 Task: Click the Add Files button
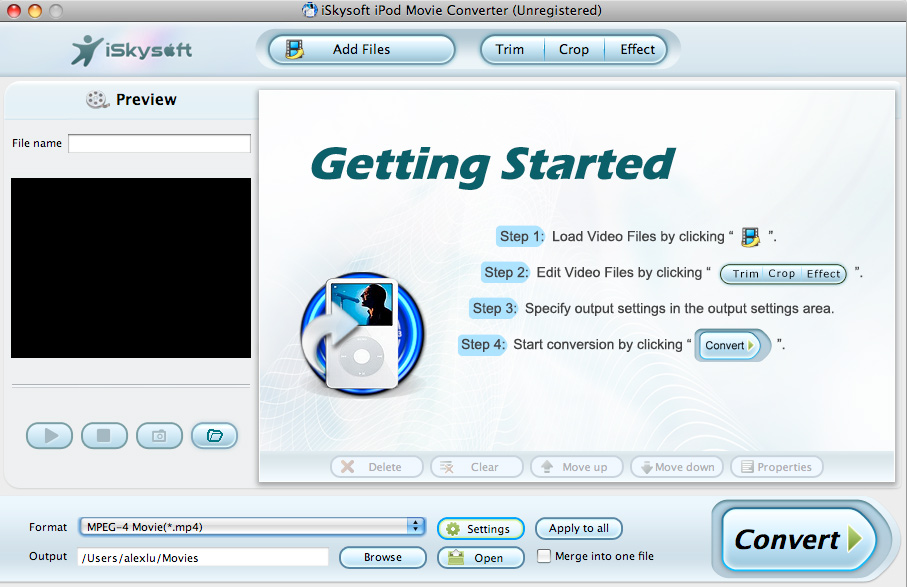(x=362, y=50)
